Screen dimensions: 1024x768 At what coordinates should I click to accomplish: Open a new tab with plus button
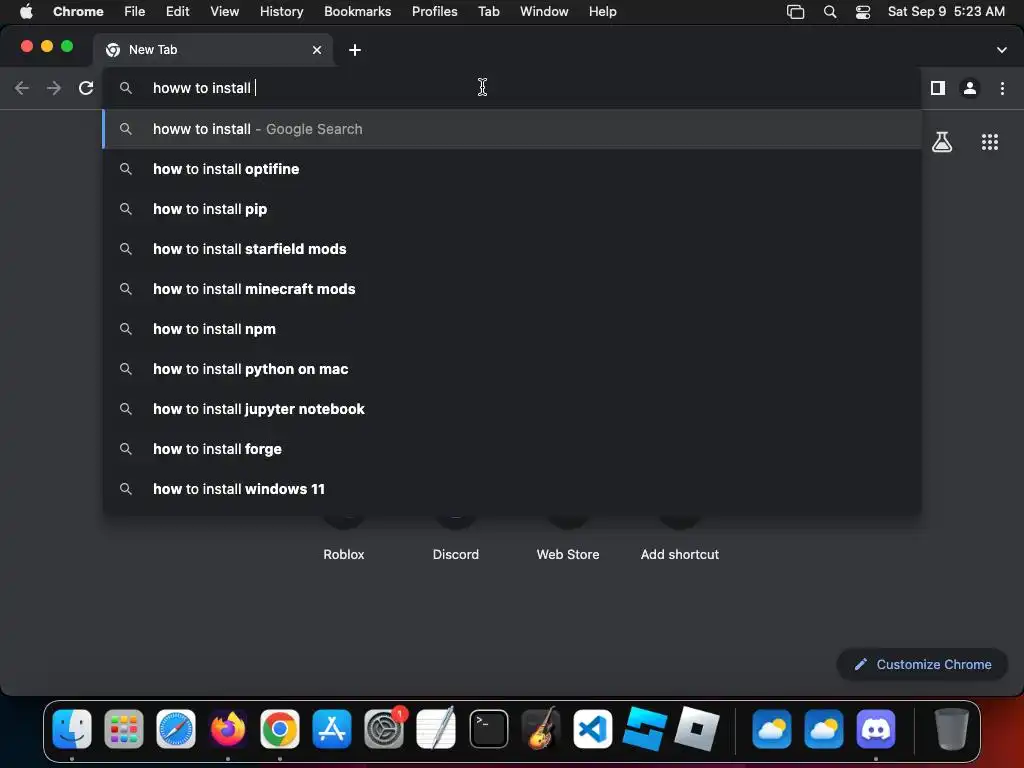[x=355, y=50]
